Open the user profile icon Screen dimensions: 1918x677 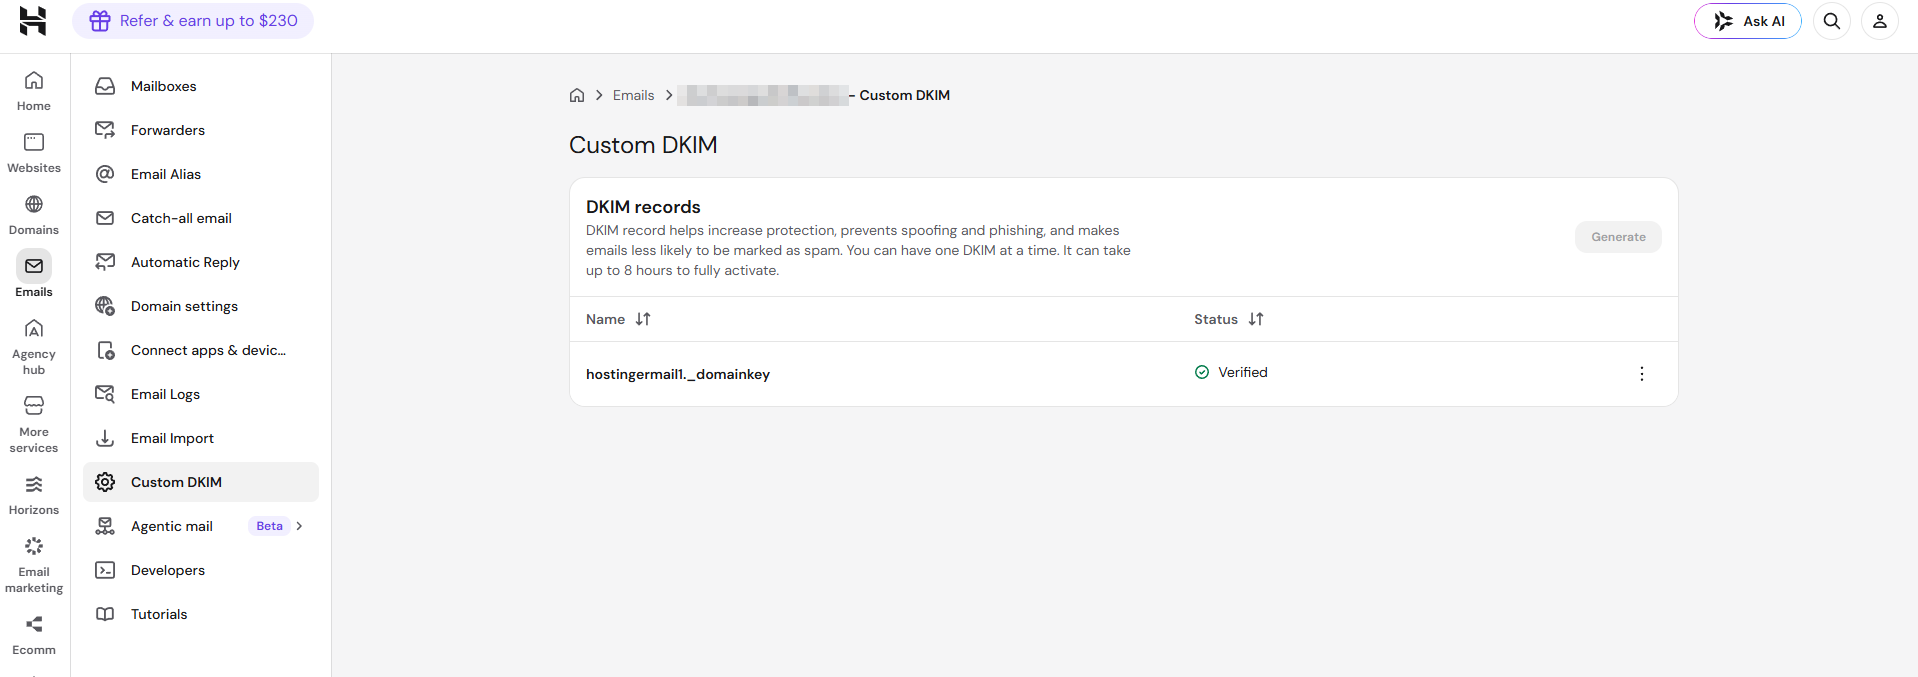[x=1880, y=21]
